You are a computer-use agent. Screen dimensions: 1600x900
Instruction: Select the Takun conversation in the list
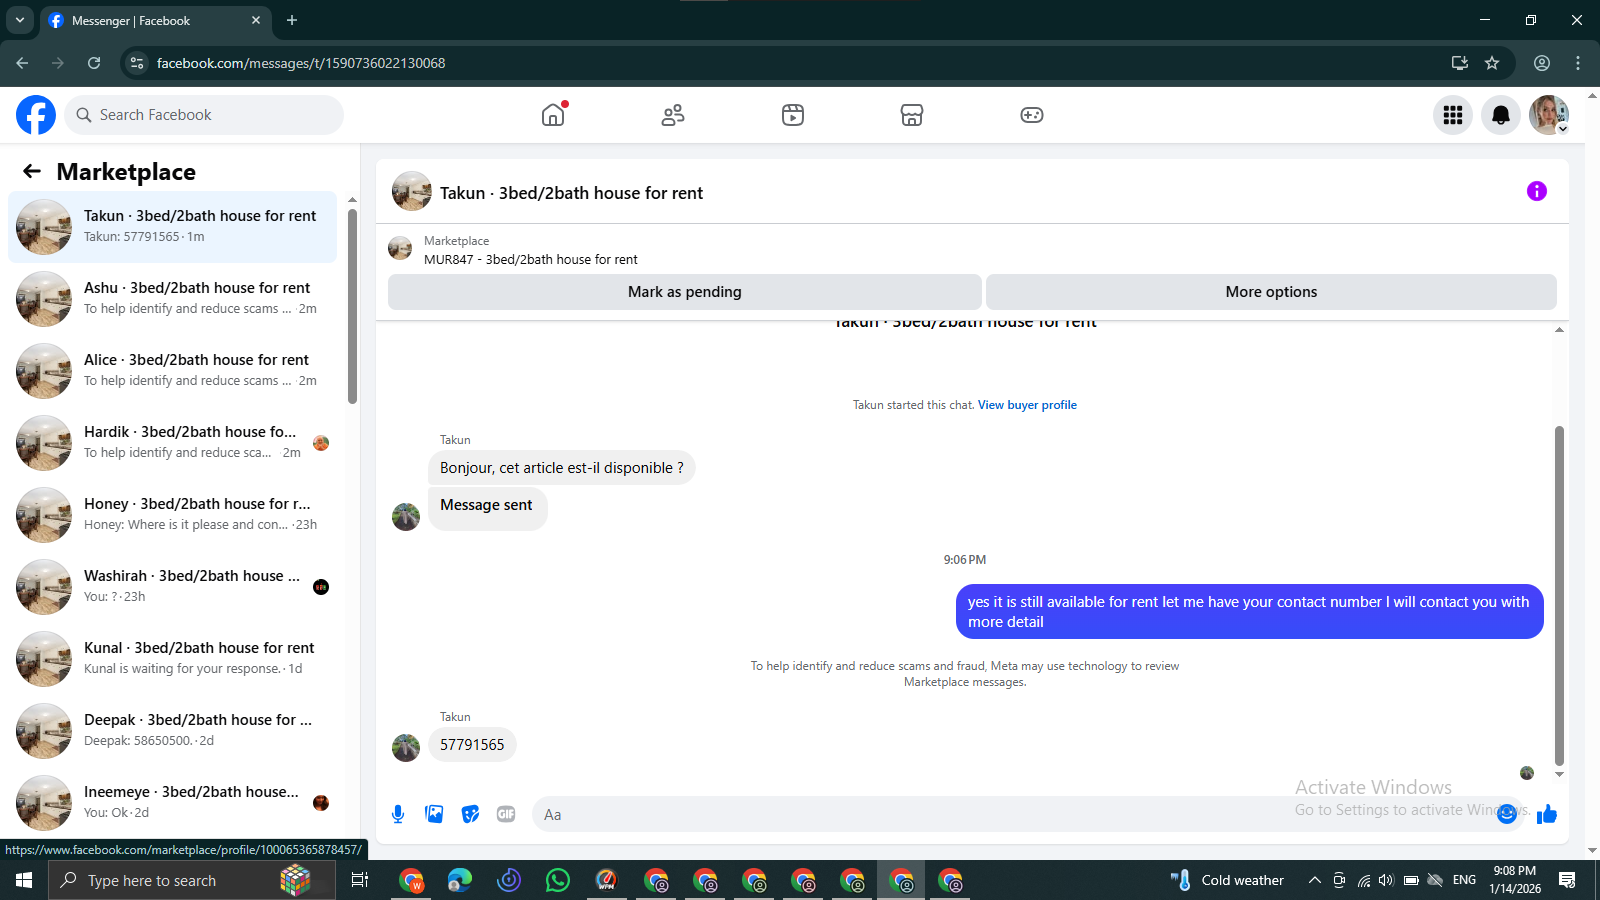[173, 227]
